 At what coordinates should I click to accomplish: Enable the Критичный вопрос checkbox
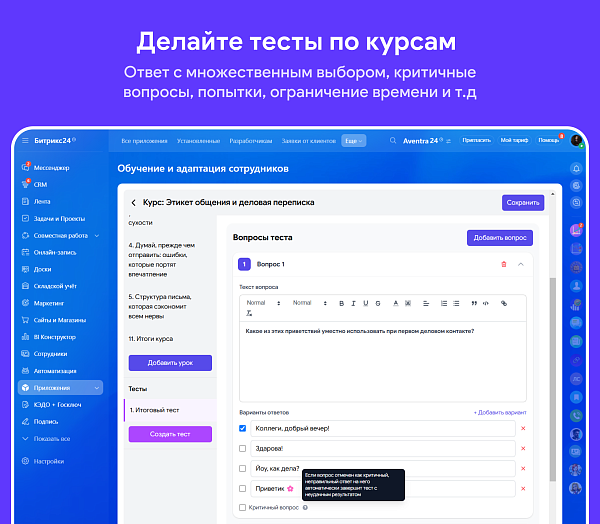tap(243, 508)
